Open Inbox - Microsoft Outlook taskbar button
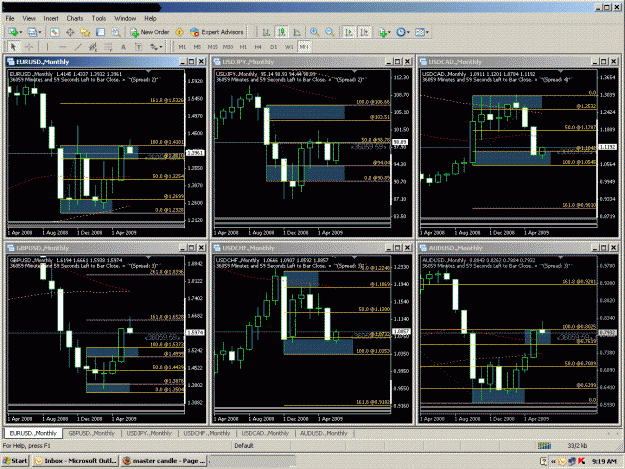 click(76, 461)
